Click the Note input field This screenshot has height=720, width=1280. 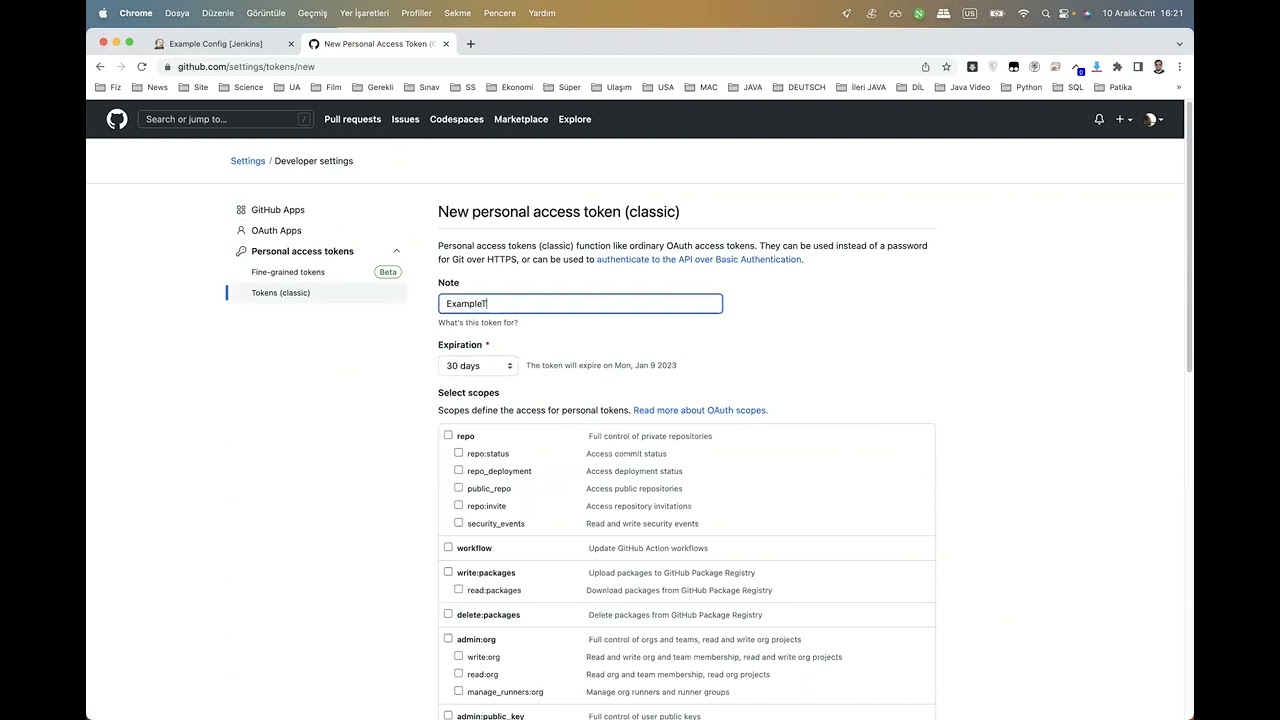click(x=580, y=303)
